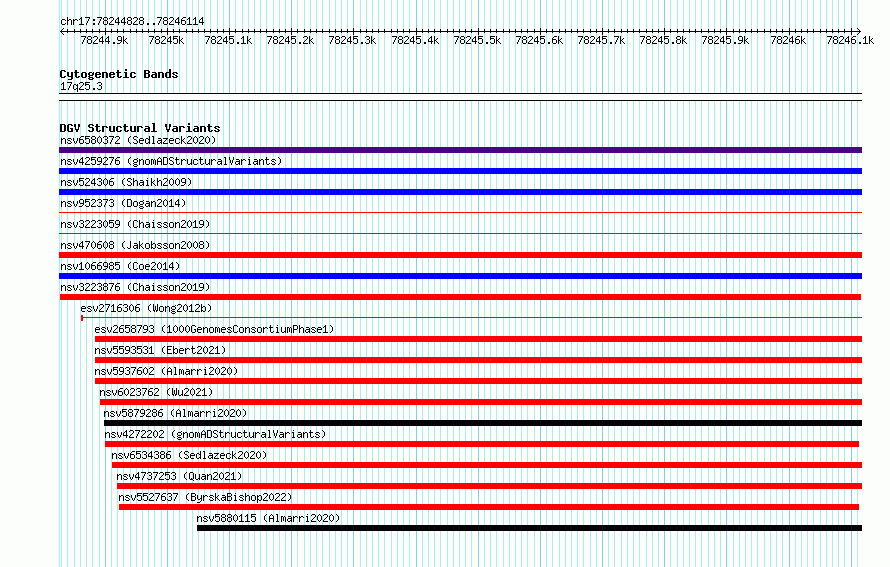This screenshot has width=890, height=567.
Task: Select the red nsv3223876 variant bar
Action: point(460,297)
